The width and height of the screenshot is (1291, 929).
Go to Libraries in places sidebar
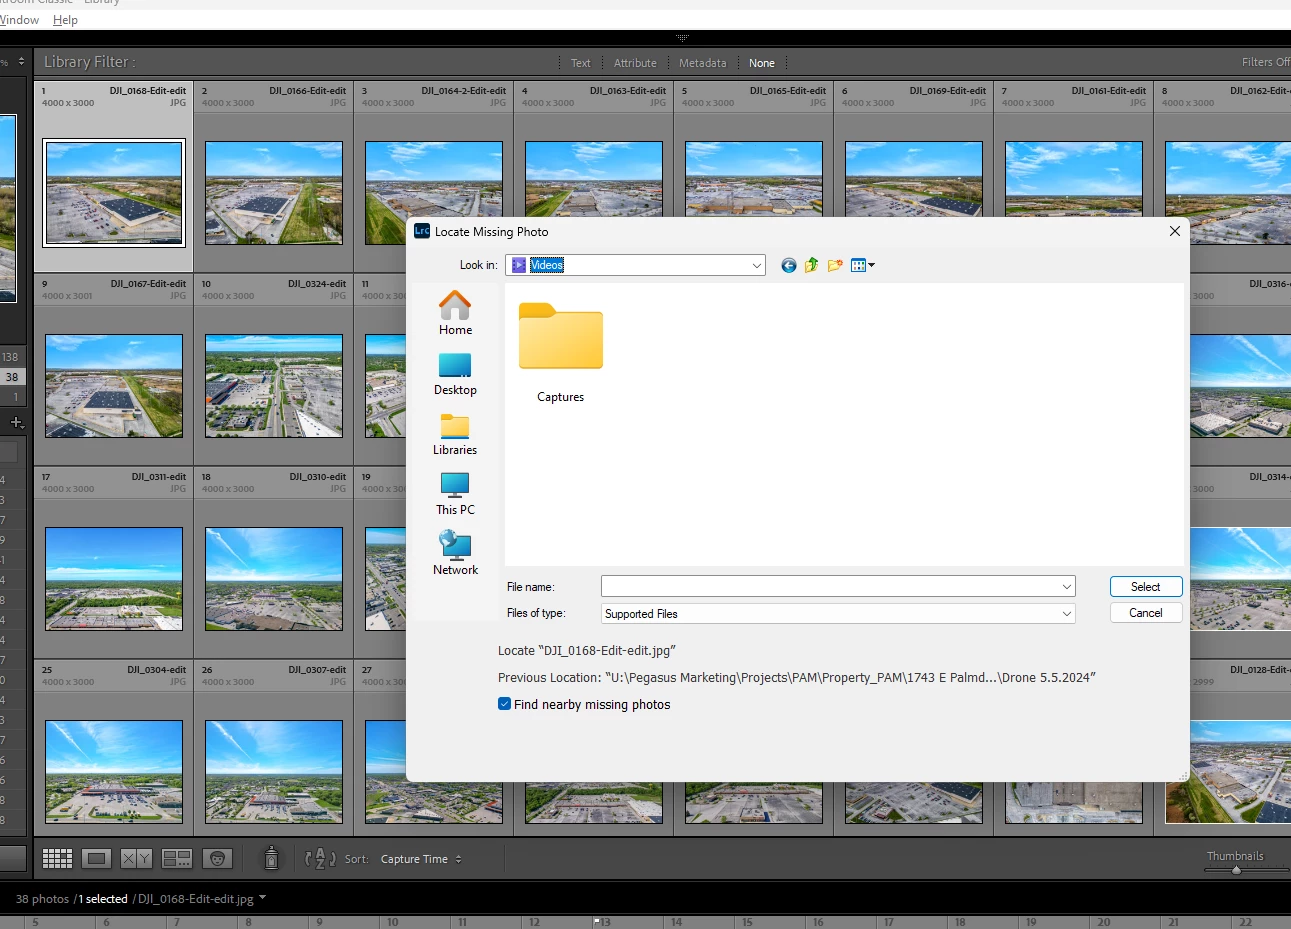tap(455, 434)
